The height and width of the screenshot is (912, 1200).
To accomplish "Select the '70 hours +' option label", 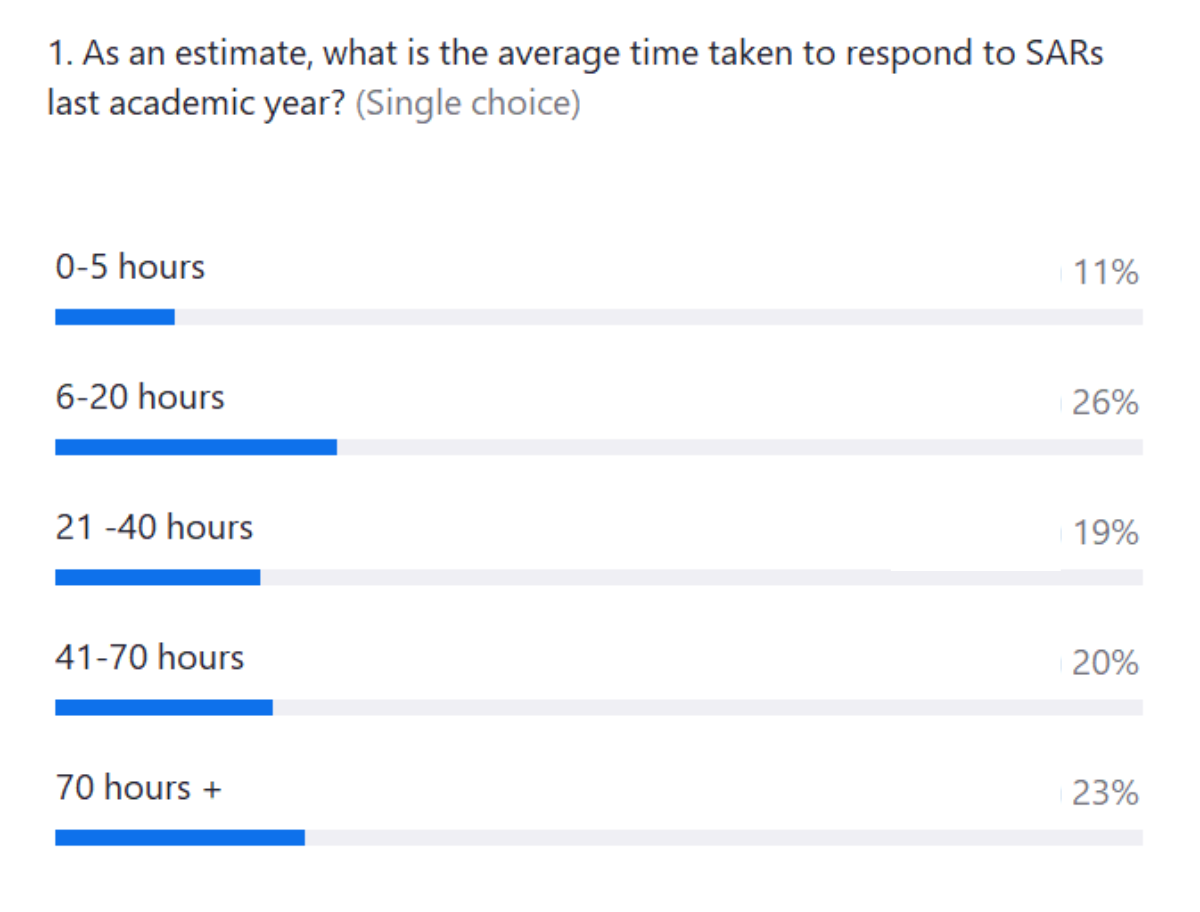I will [138, 787].
